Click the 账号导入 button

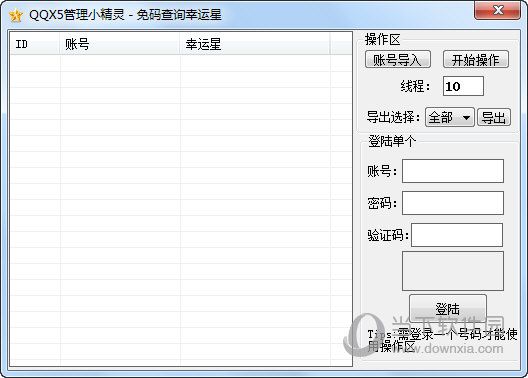pyautogui.click(x=398, y=60)
